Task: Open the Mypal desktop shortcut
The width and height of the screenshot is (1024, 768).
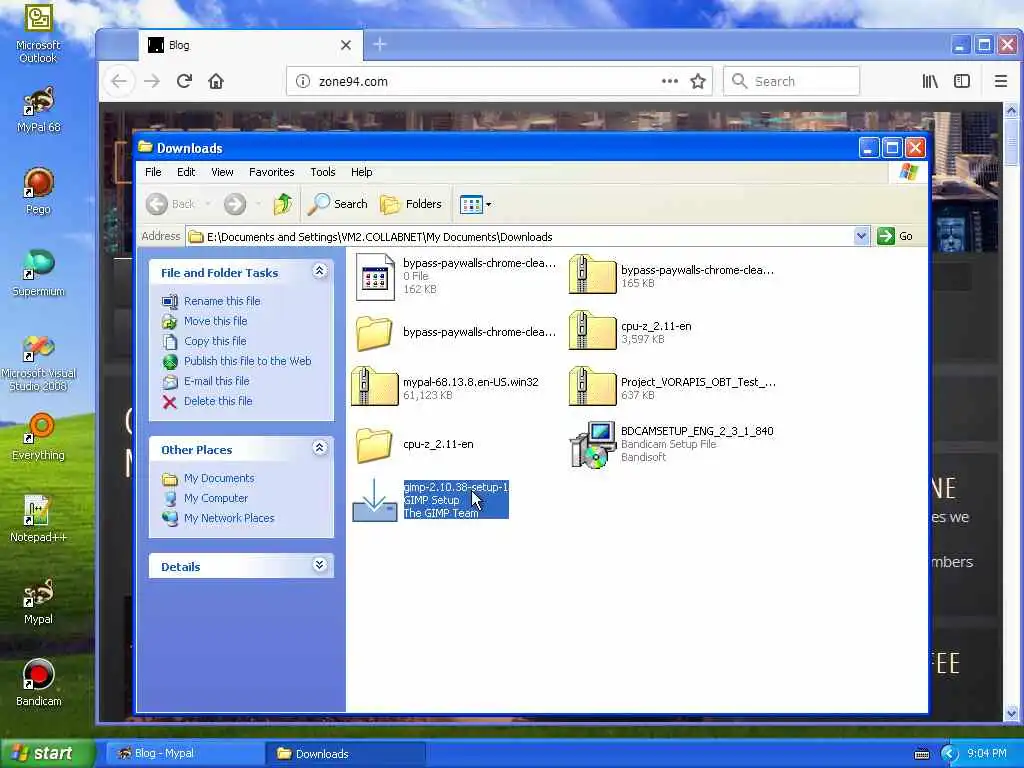Action: (x=38, y=601)
